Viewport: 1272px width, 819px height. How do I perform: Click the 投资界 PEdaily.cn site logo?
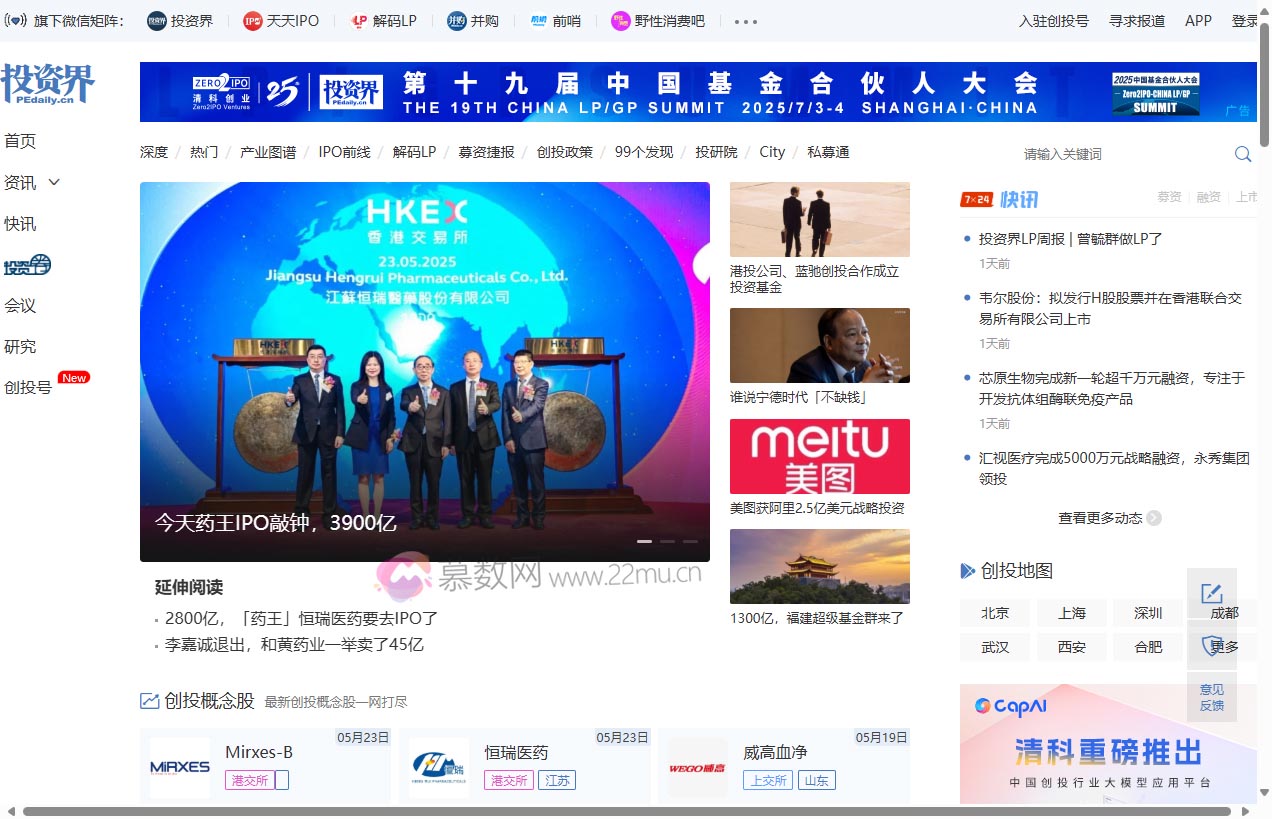(x=47, y=85)
